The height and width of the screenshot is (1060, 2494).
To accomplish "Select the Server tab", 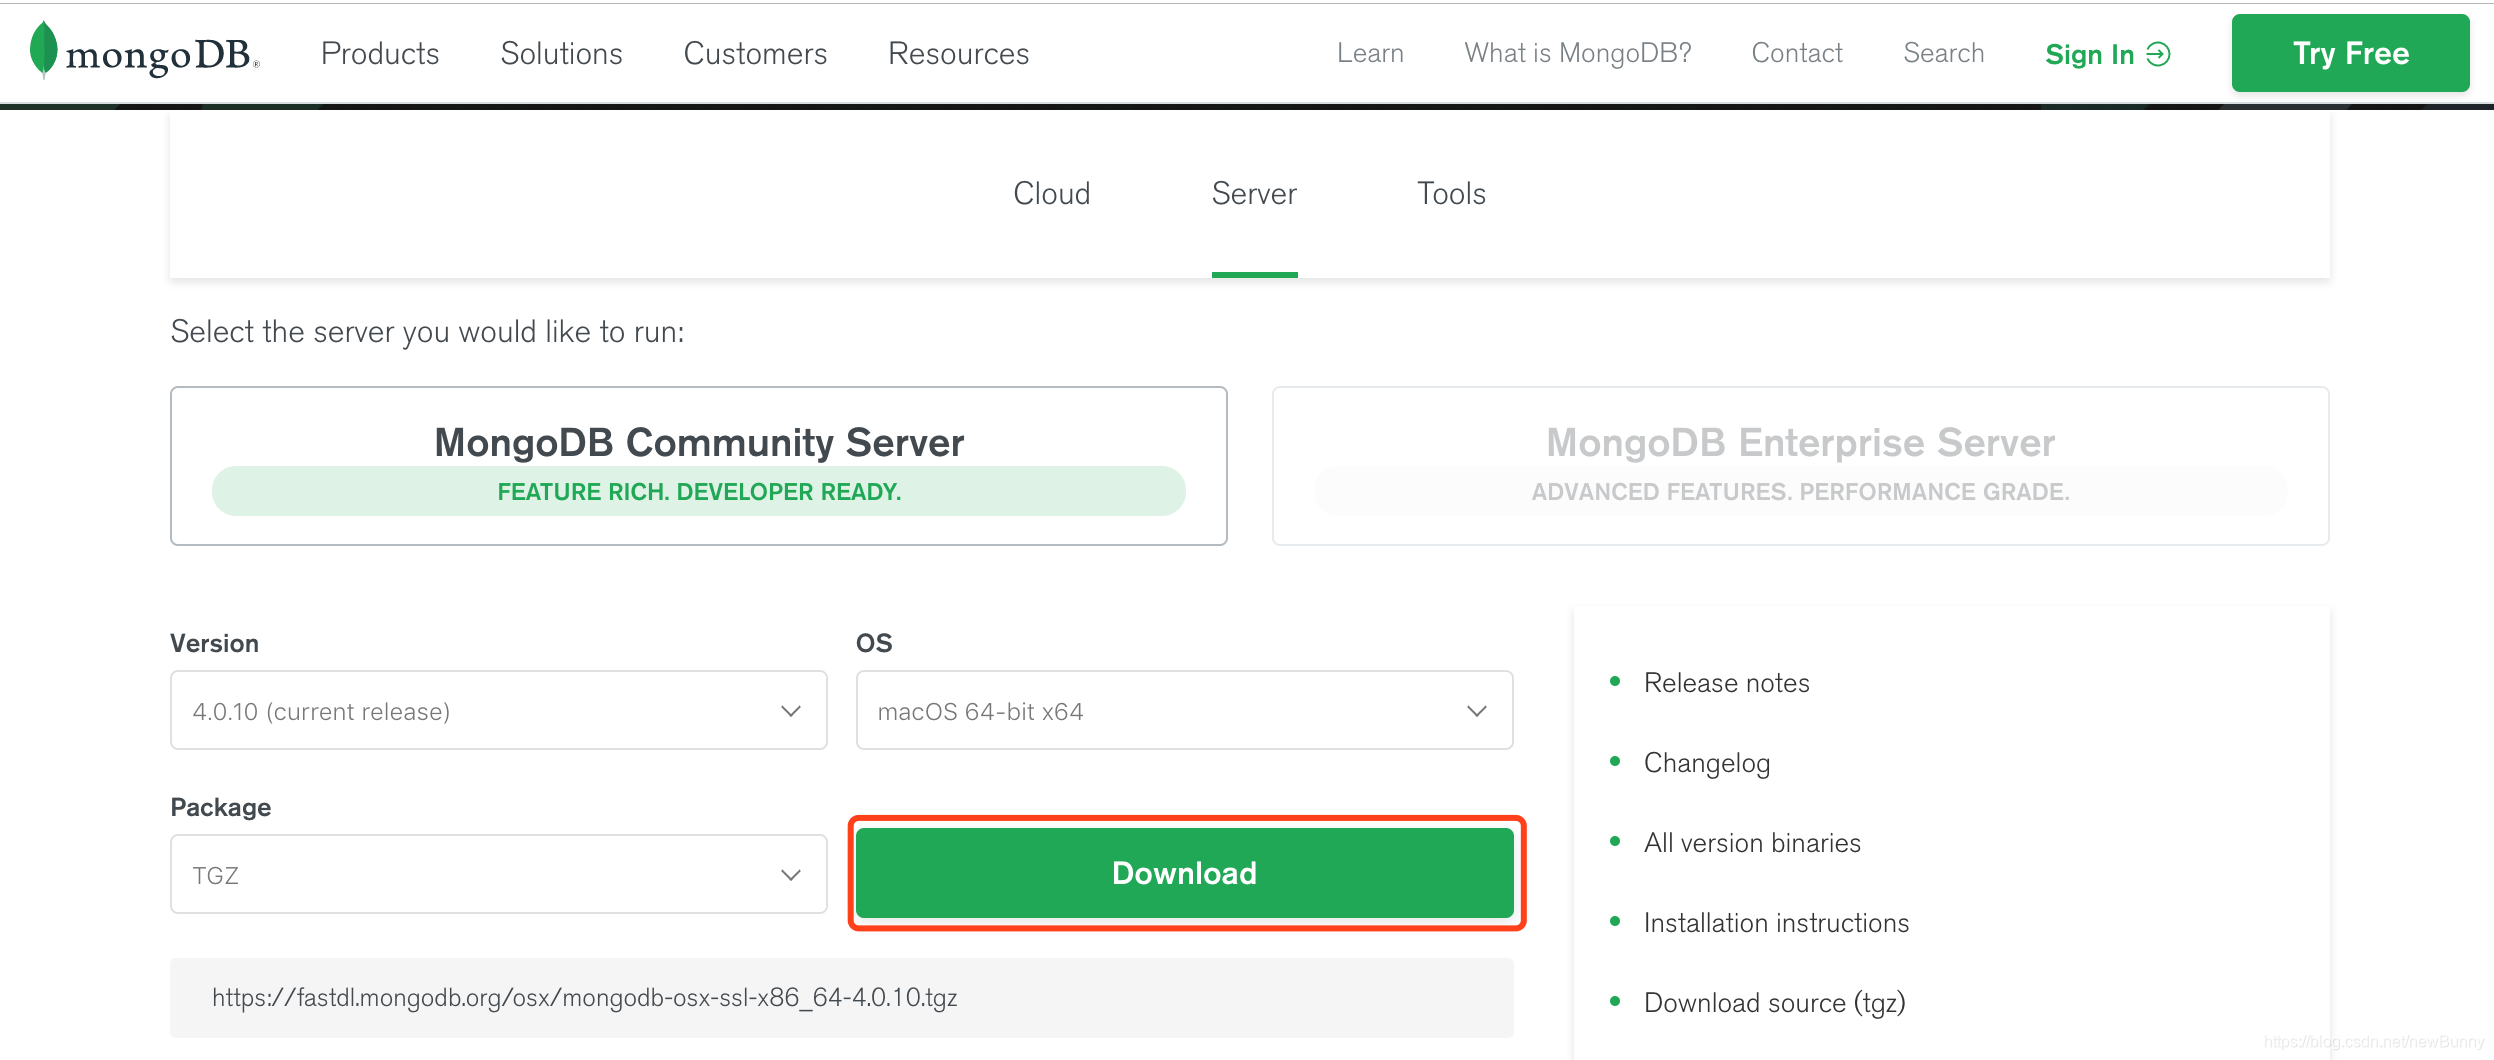I will click(x=1253, y=193).
